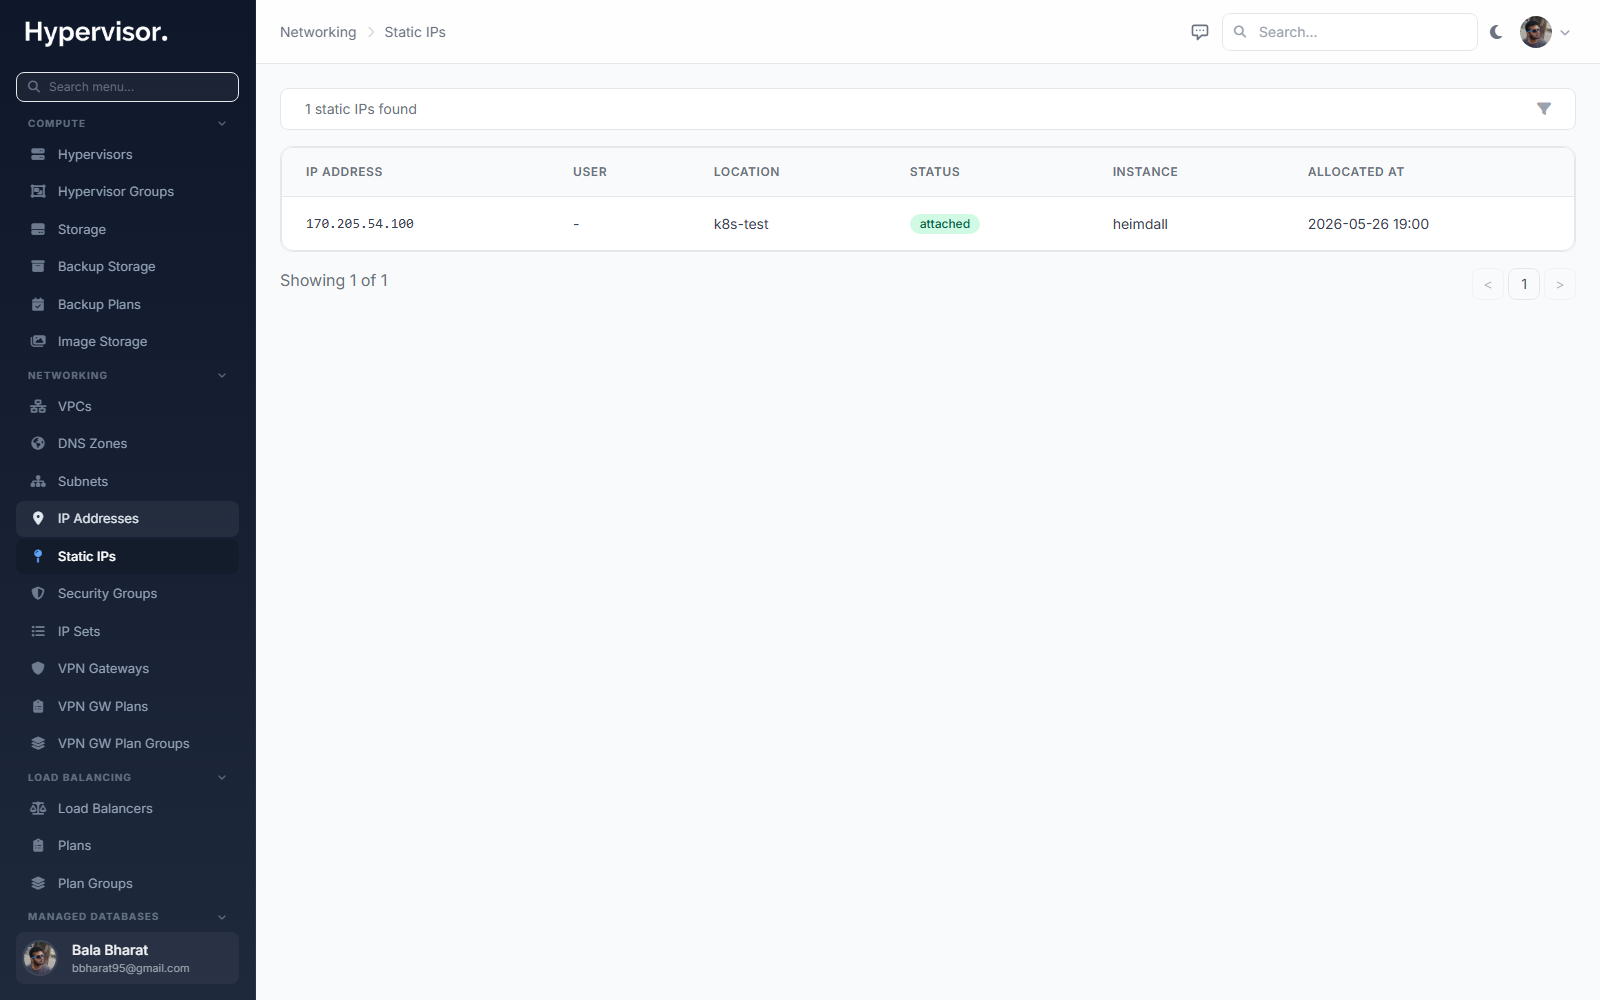Select Security Groups in the sidebar
The height and width of the screenshot is (1000, 1600).
coord(127,593)
